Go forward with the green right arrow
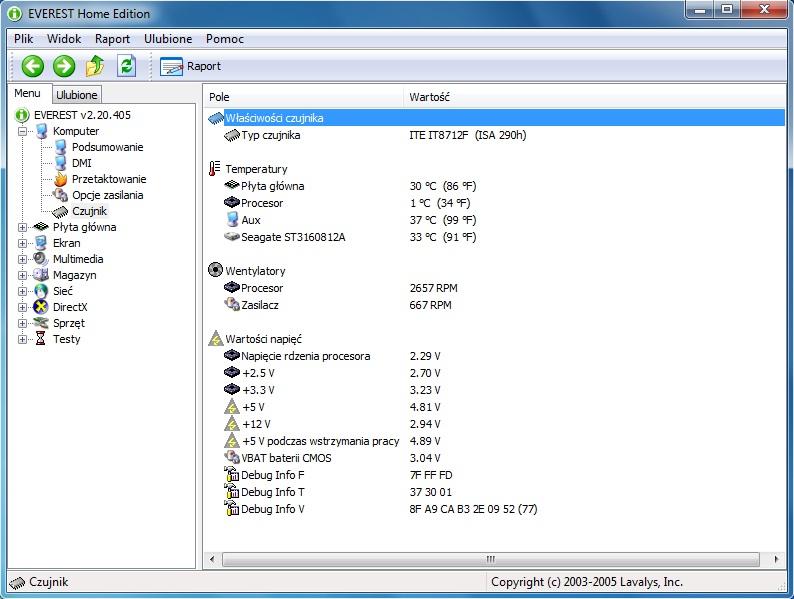 64,66
